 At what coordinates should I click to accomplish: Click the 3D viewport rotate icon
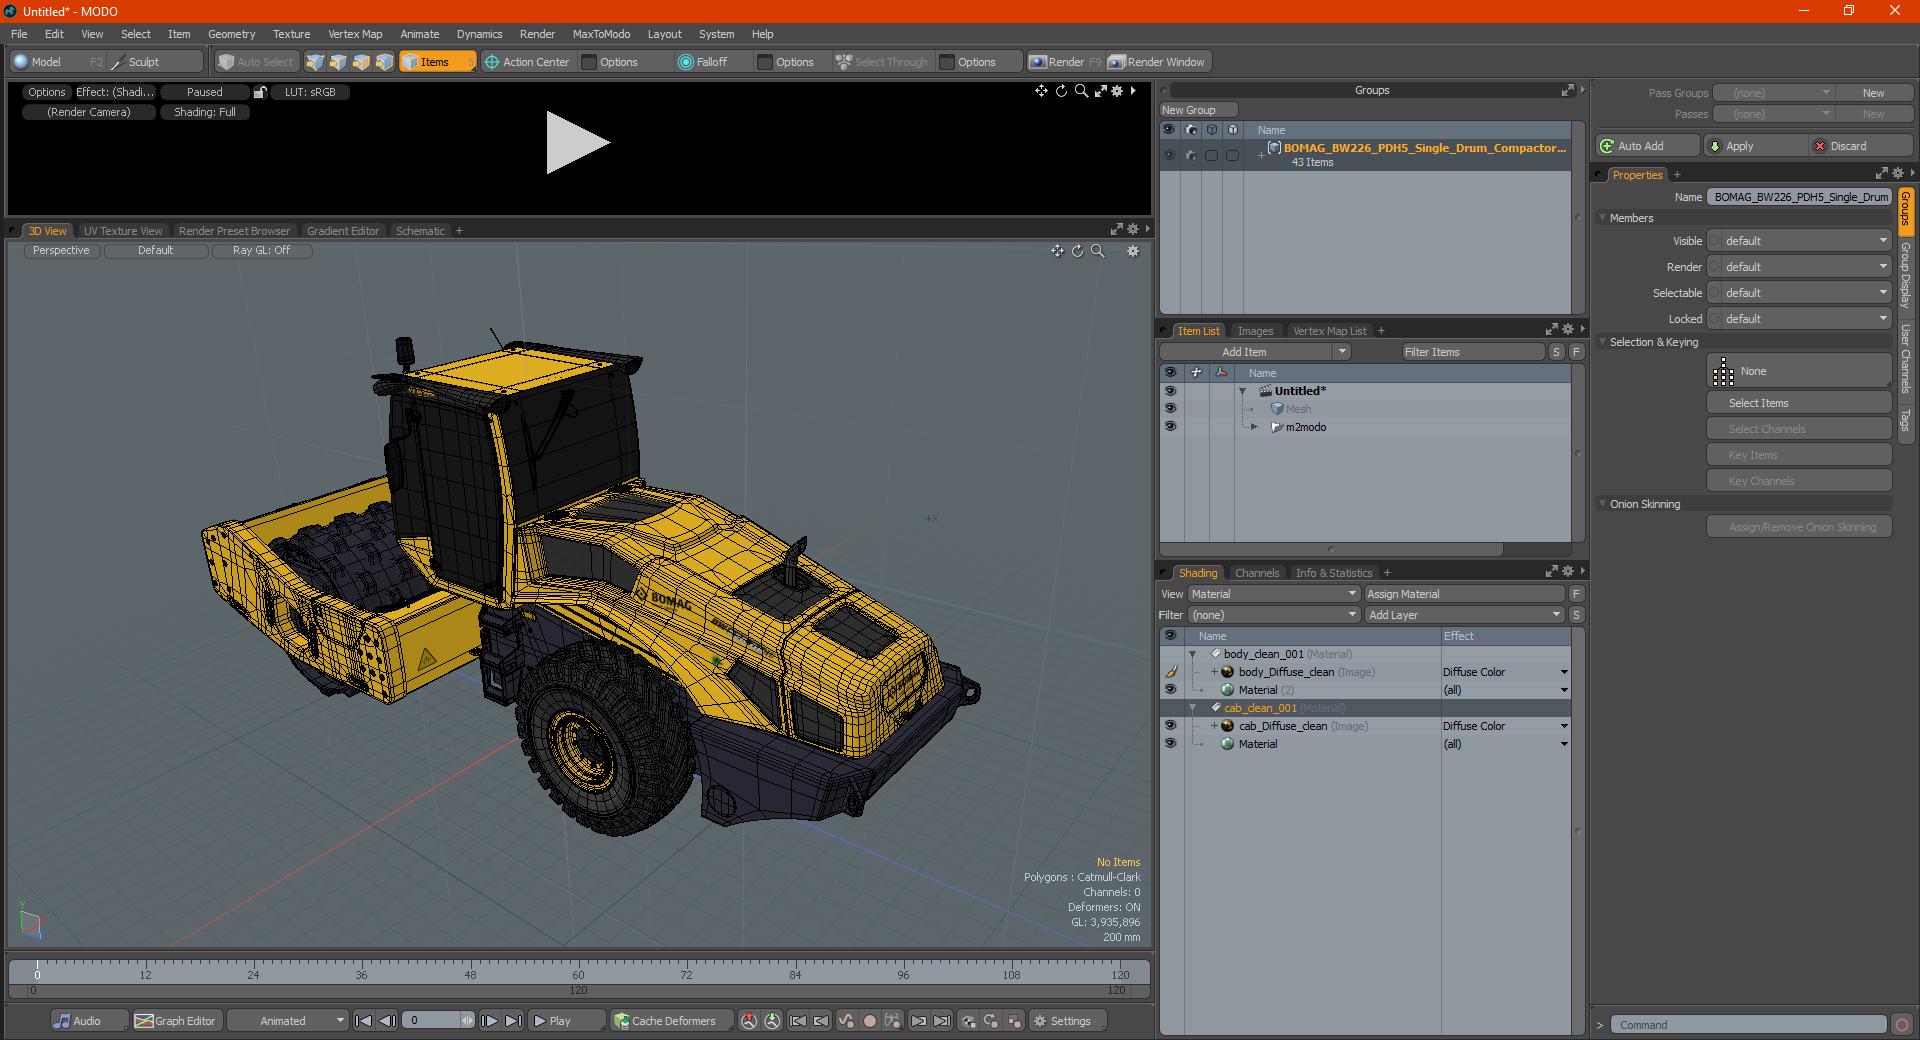click(1077, 251)
